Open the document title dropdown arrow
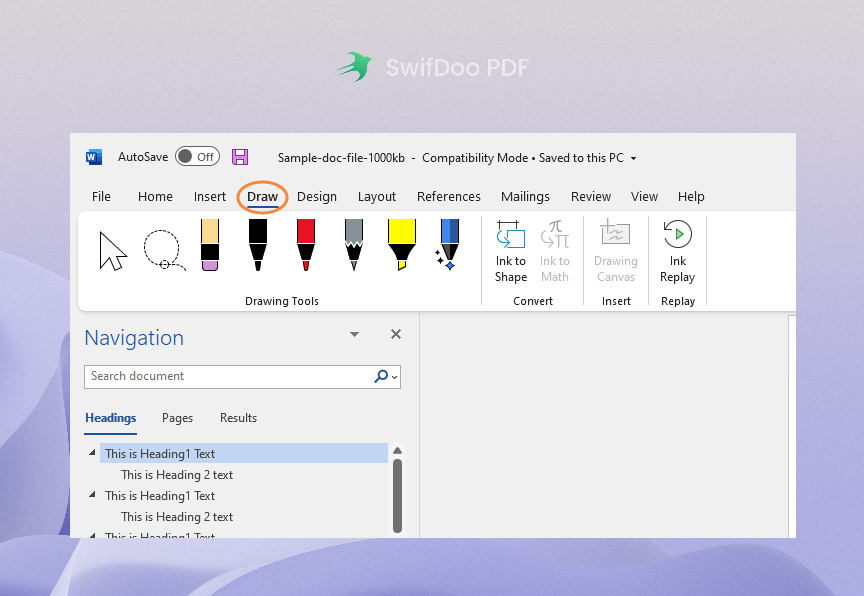 click(634, 159)
